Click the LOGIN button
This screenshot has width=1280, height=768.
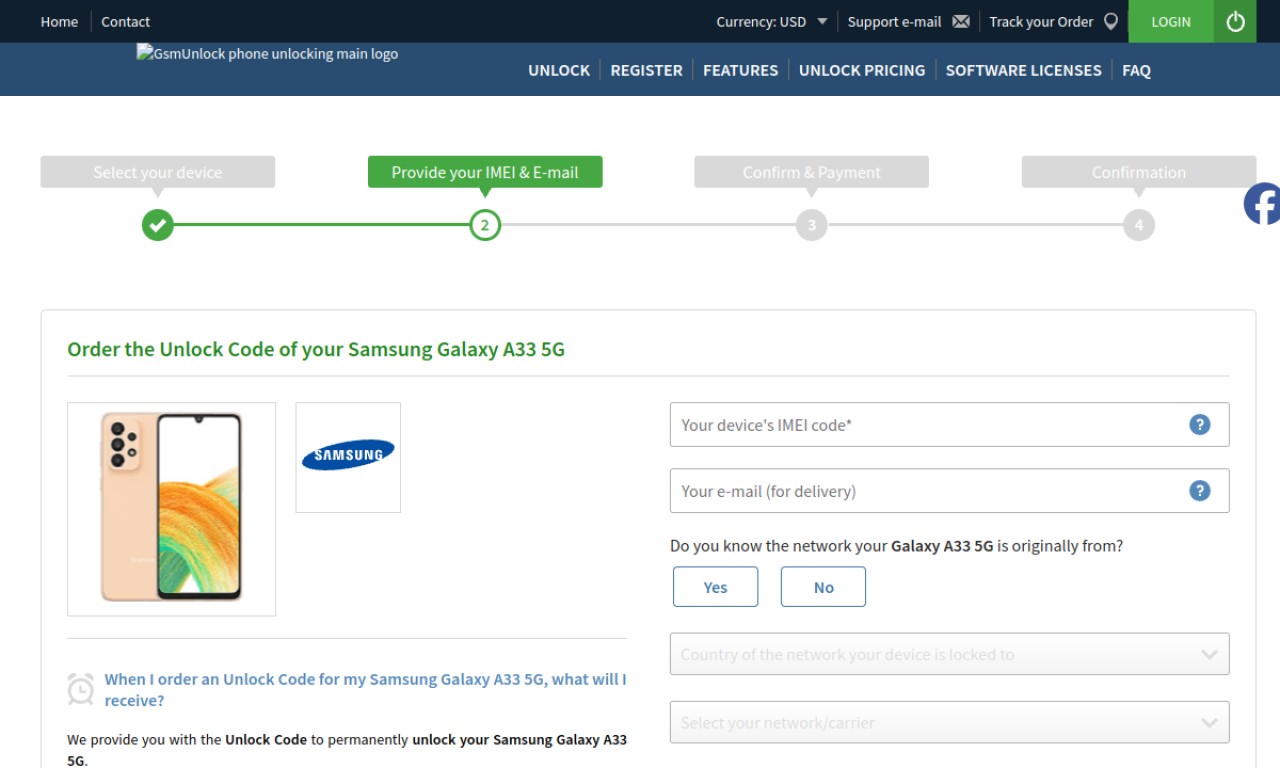pyautogui.click(x=1171, y=21)
